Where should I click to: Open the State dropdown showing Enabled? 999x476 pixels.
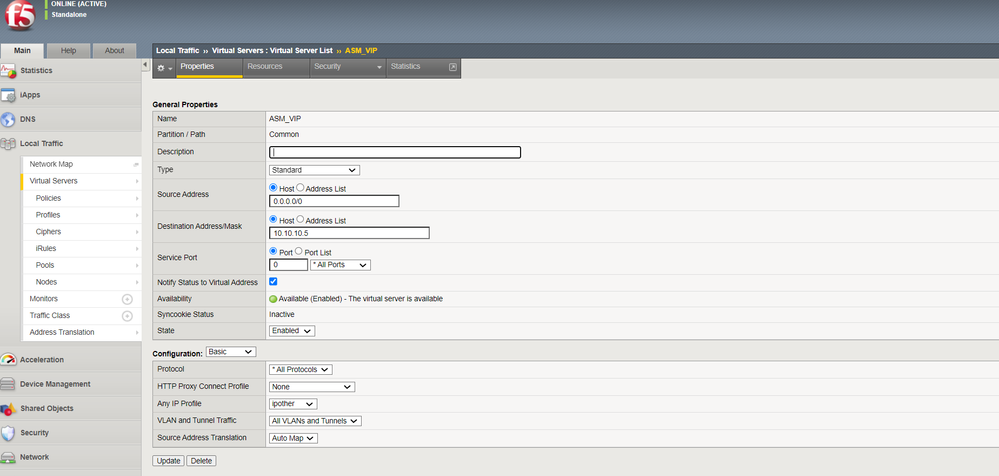click(292, 331)
